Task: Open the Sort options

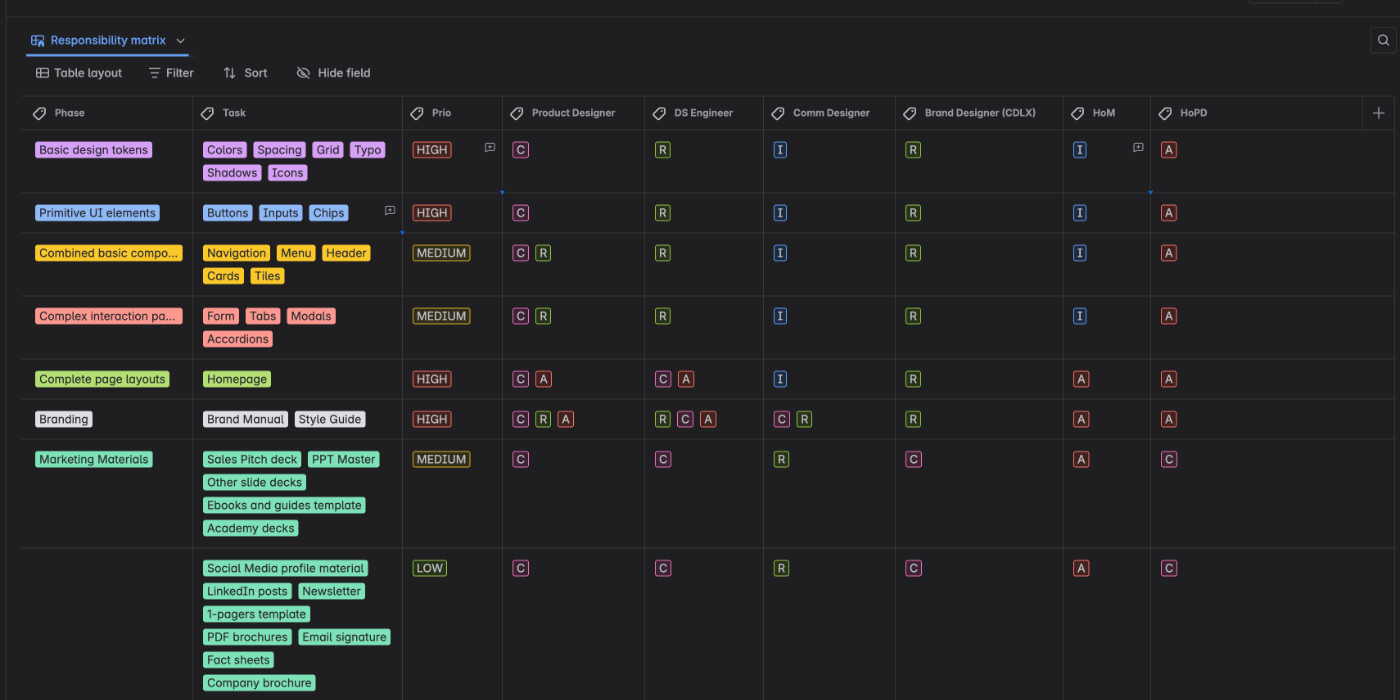Action: click(x=245, y=73)
